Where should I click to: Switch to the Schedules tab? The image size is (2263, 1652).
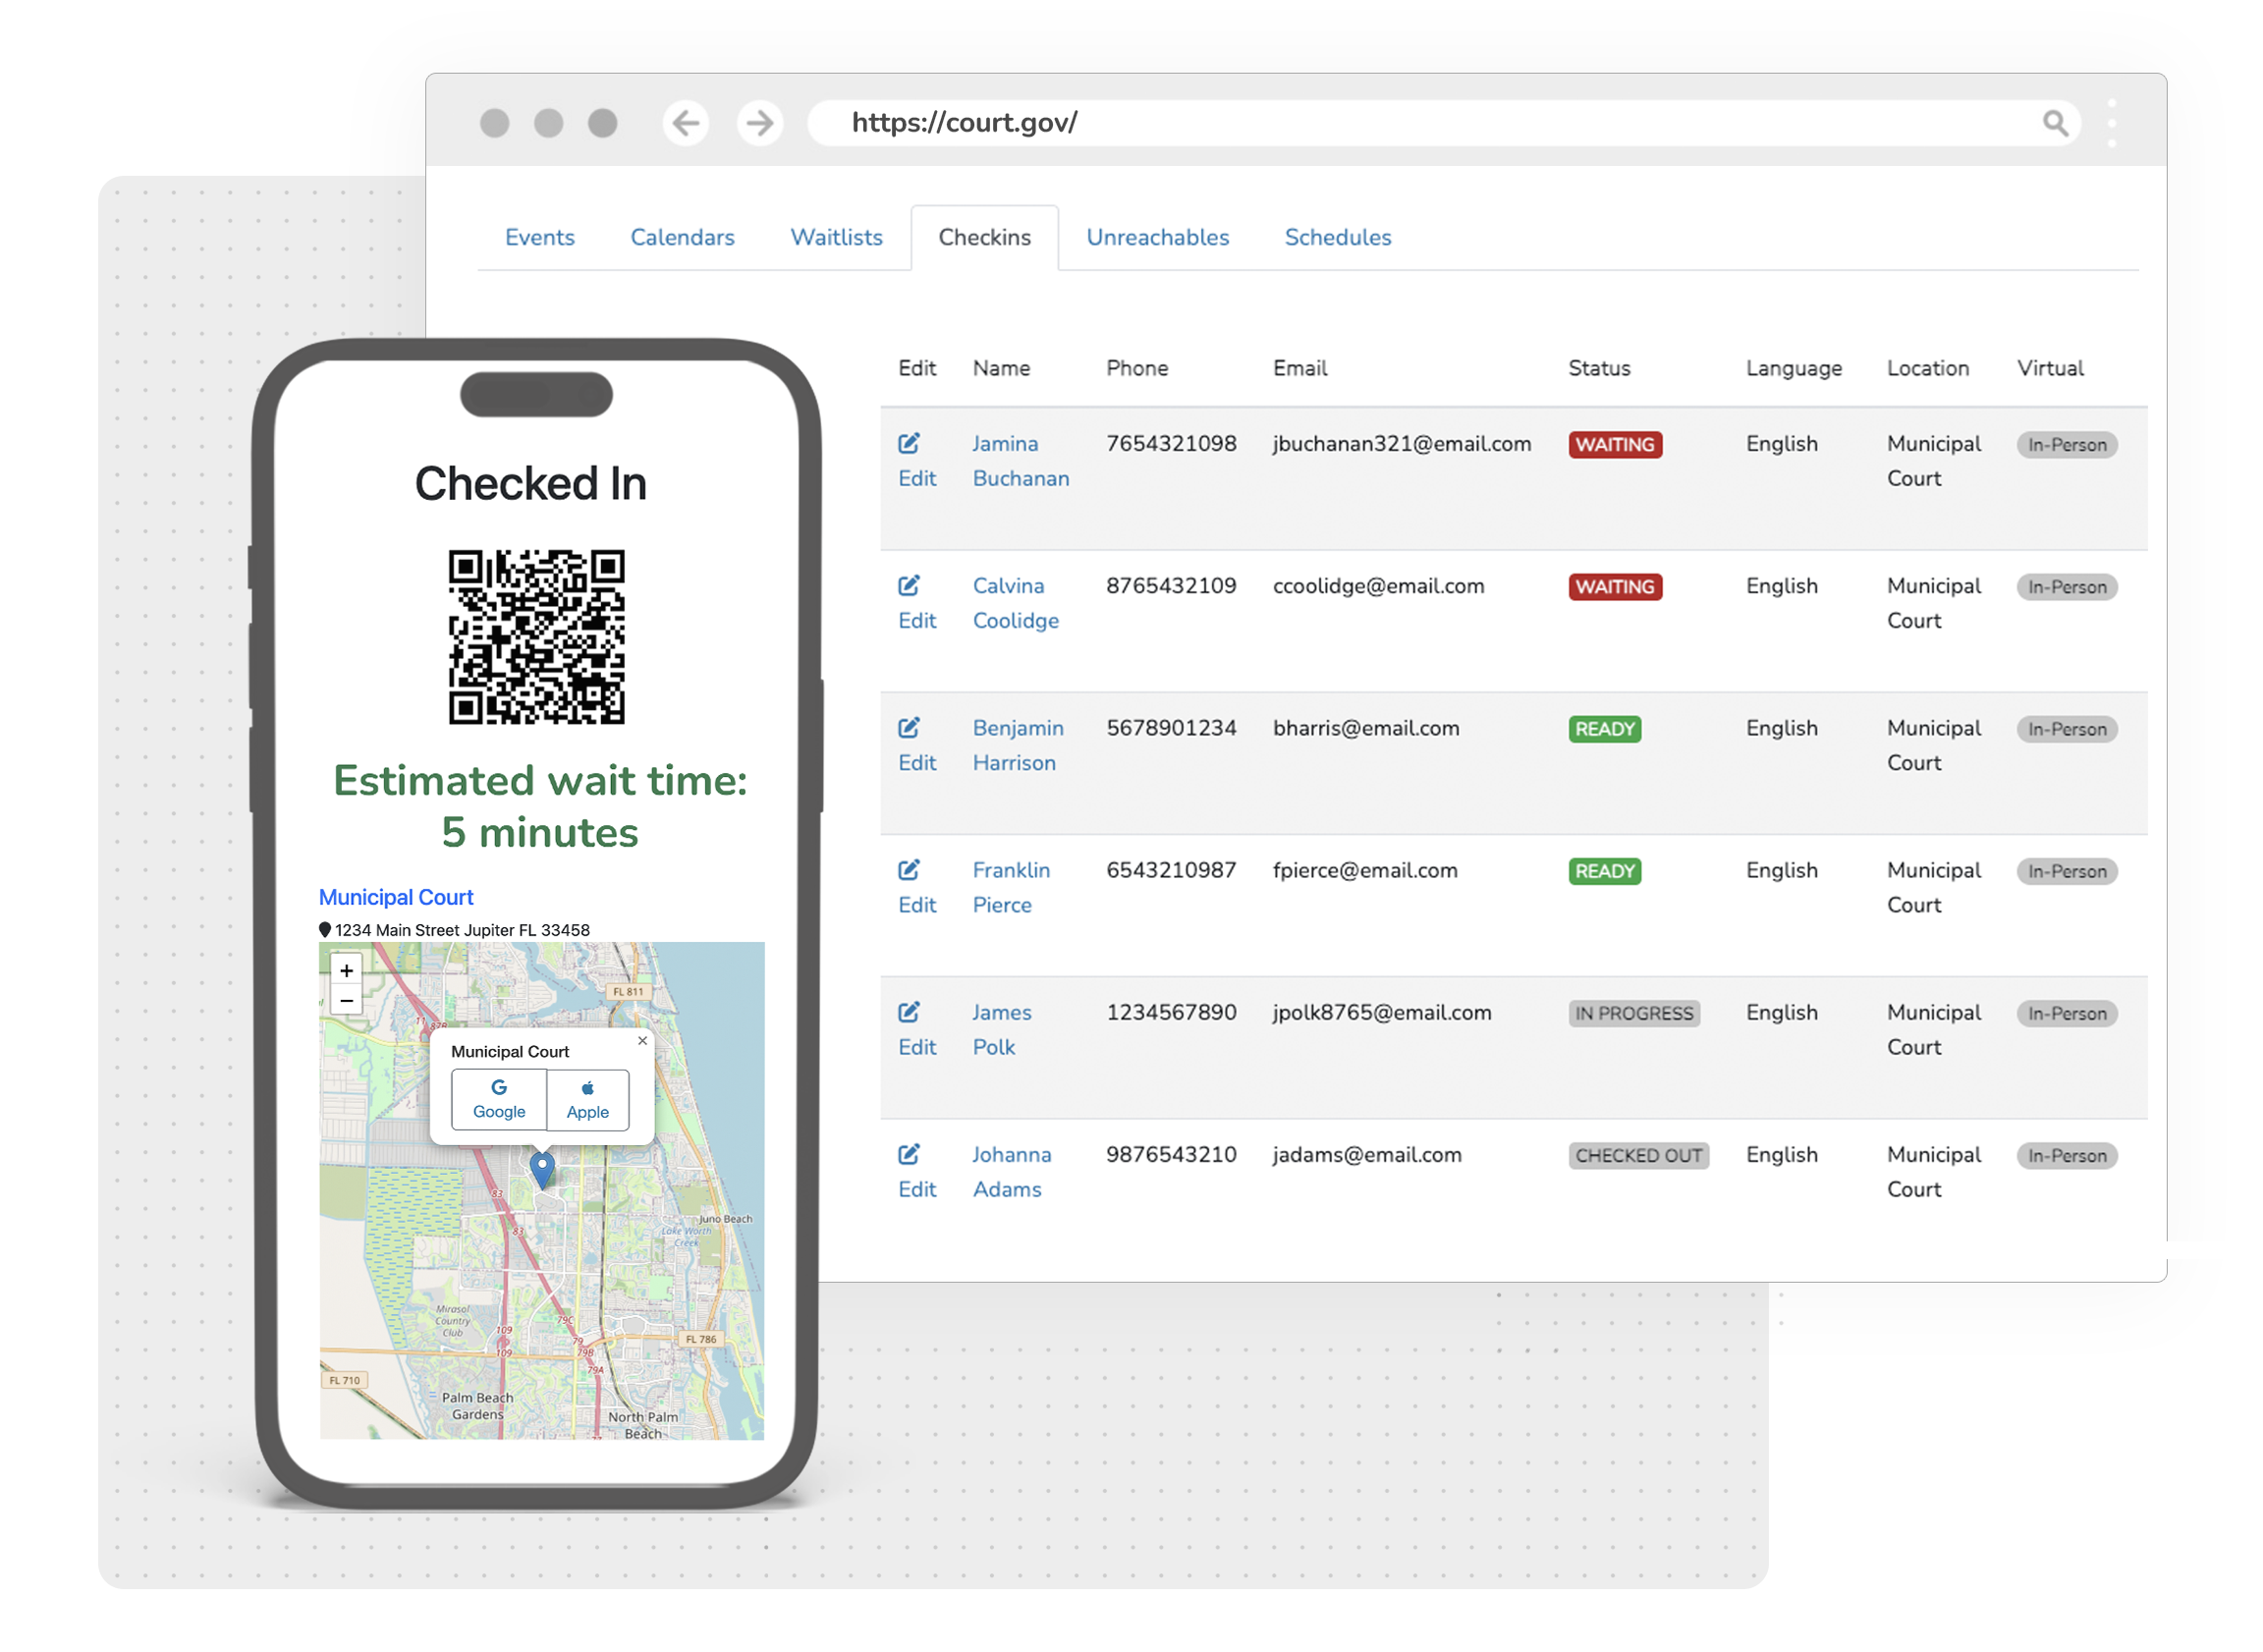[x=1337, y=237]
